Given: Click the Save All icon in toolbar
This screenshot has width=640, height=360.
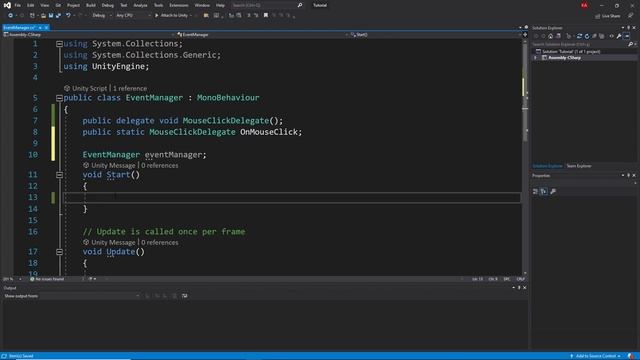Looking at the screenshot, I should [58, 16].
